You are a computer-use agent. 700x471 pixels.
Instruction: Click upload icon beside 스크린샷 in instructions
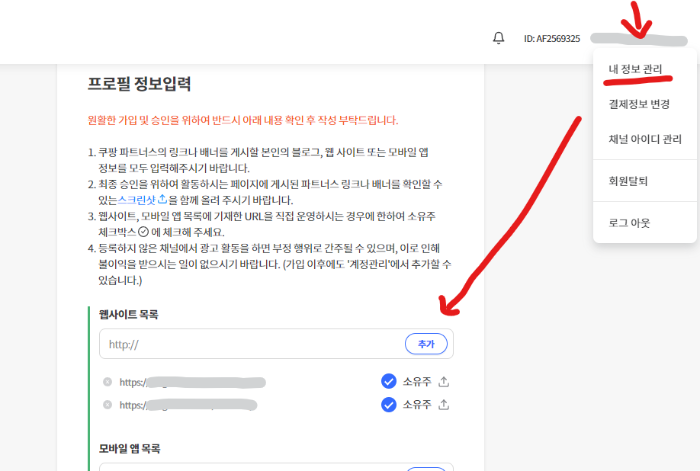[161, 200]
